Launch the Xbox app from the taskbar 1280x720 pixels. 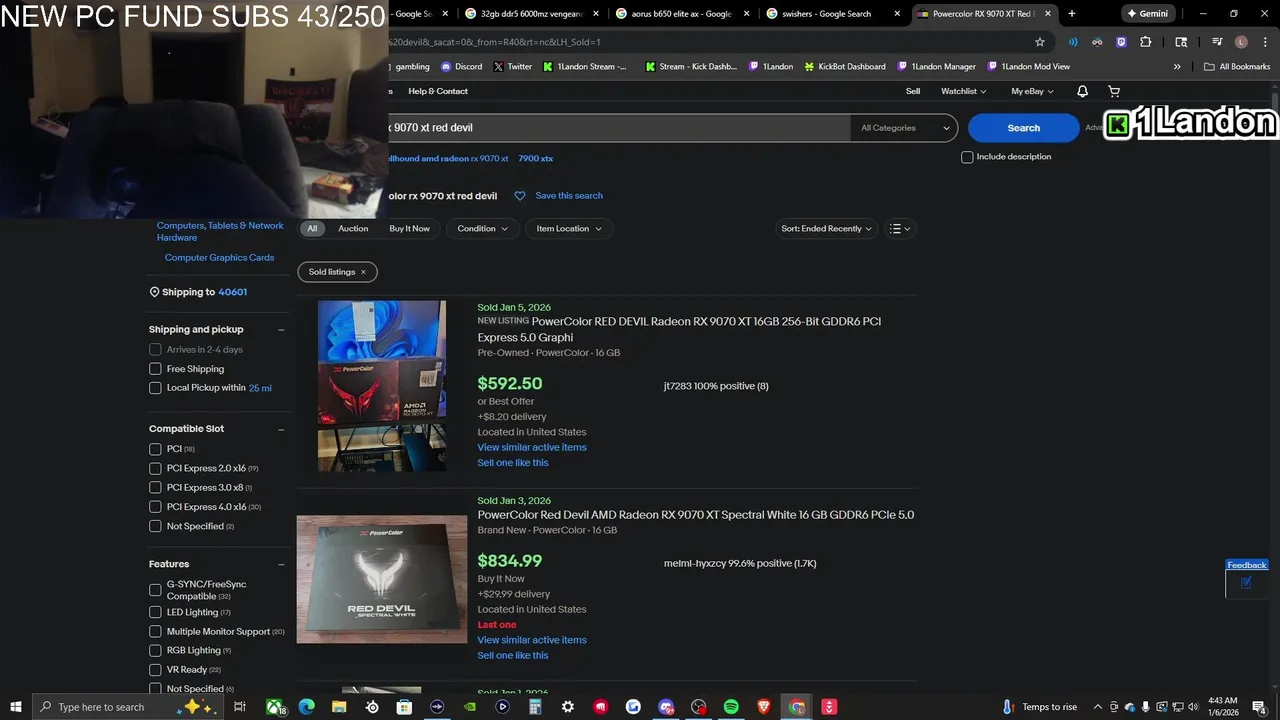click(274, 707)
